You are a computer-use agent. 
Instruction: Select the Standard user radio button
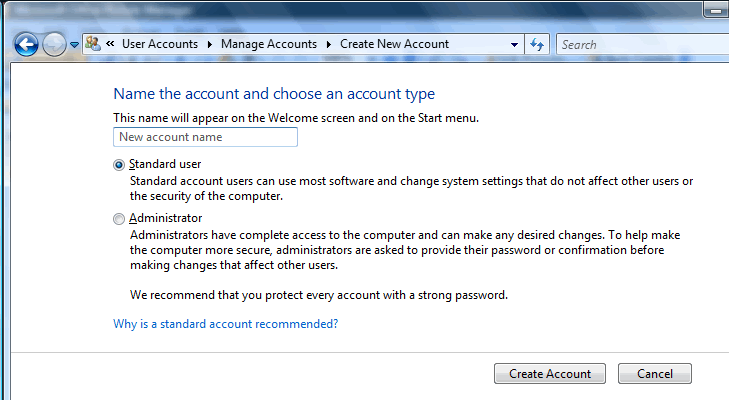pos(120,164)
